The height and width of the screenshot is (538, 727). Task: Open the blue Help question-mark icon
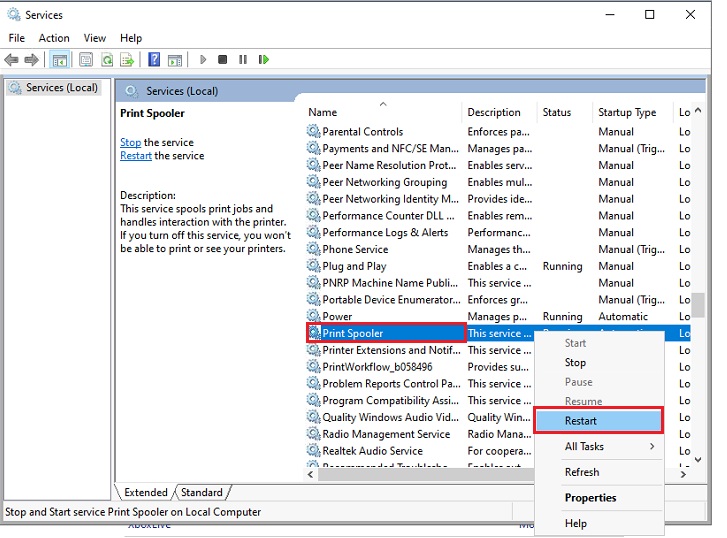coord(154,59)
